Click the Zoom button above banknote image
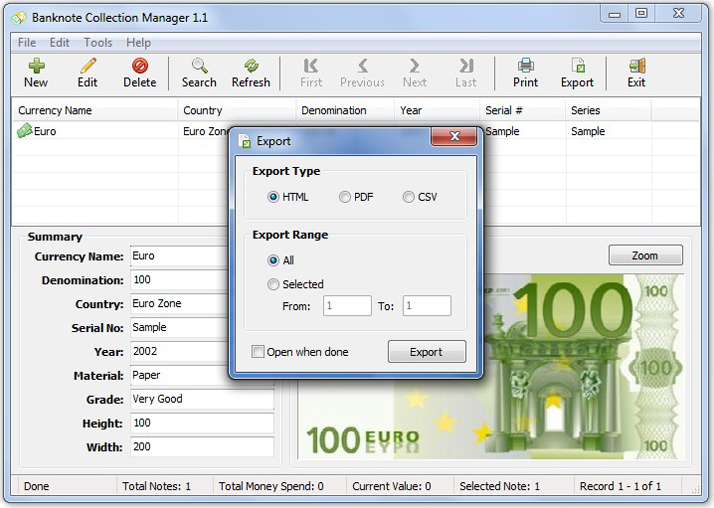 645,256
